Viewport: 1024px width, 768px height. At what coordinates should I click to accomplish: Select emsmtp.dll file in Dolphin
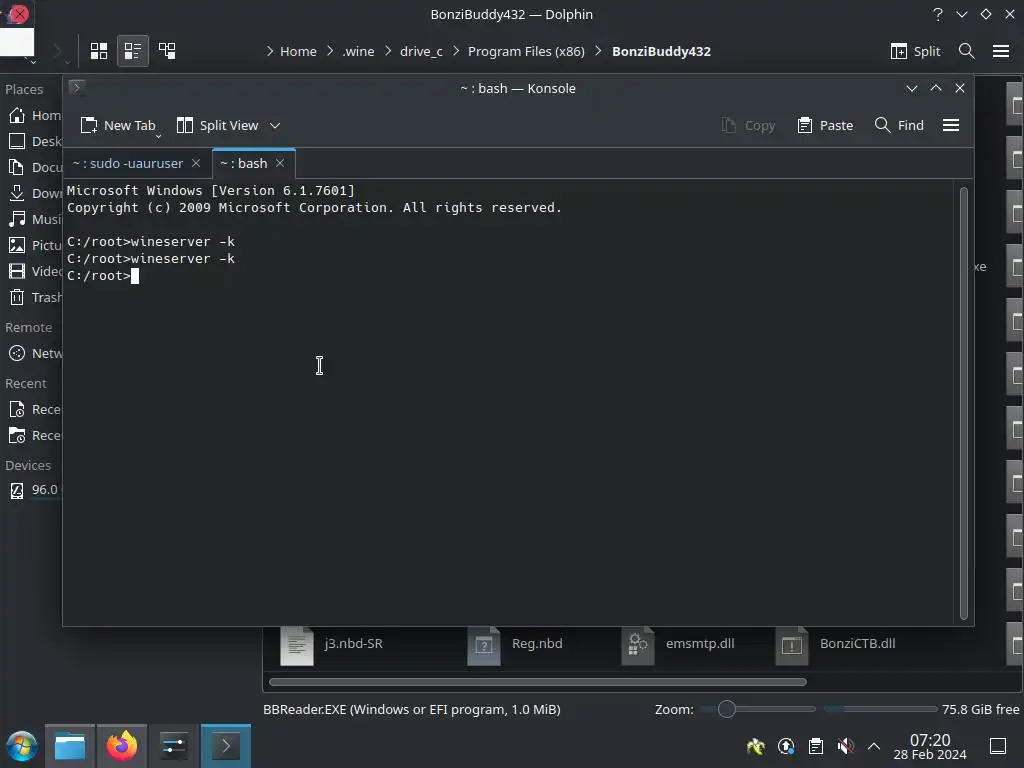click(679, 645)
